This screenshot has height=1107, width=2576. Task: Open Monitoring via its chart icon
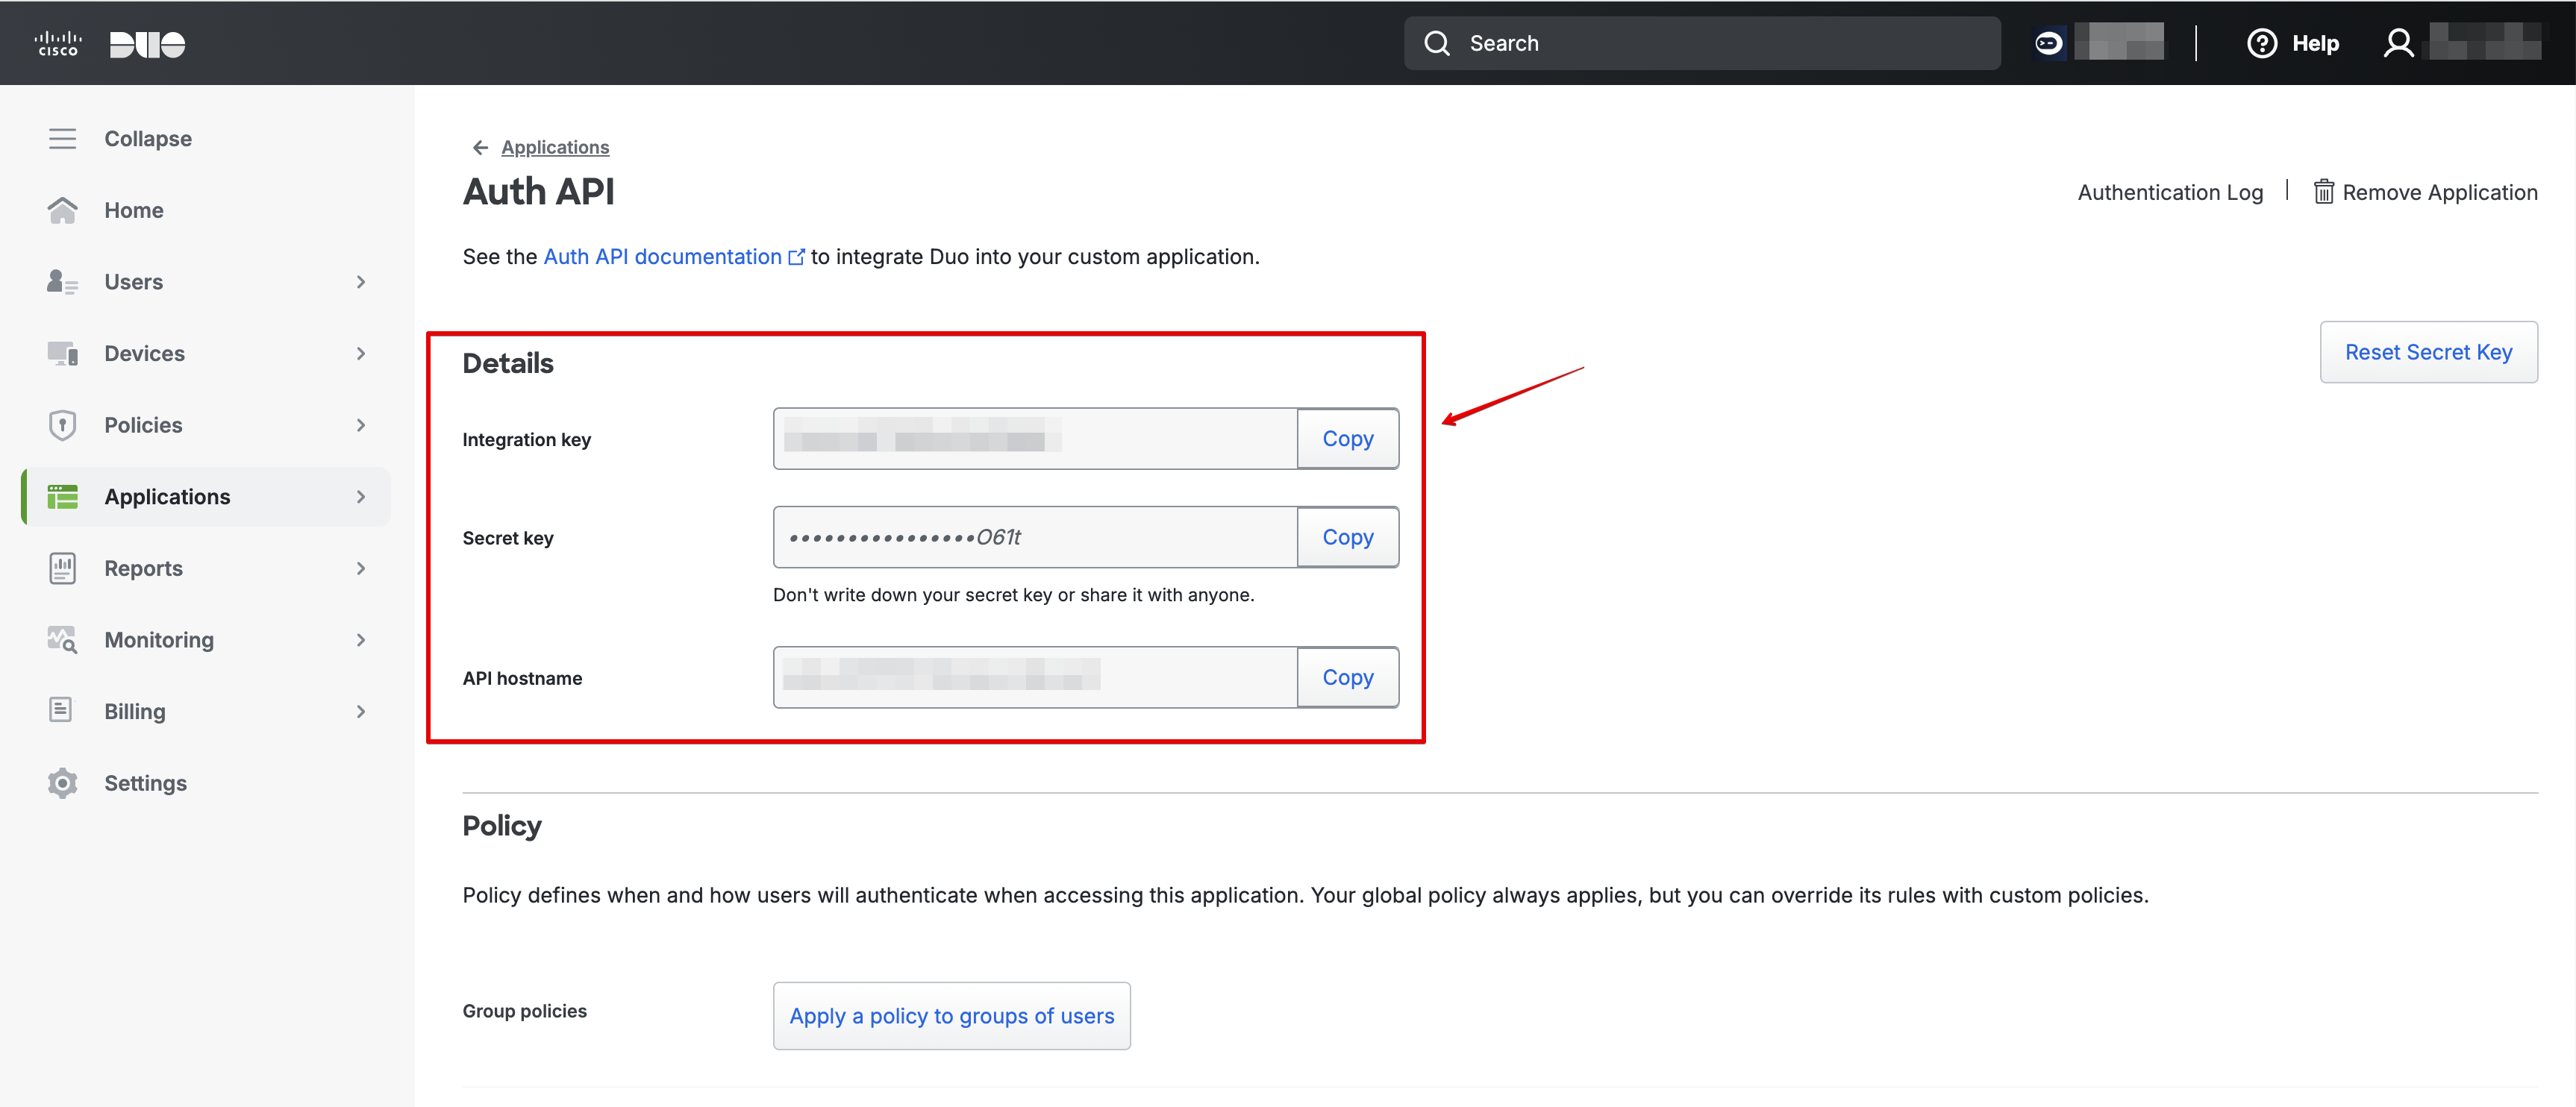[62, 639]
